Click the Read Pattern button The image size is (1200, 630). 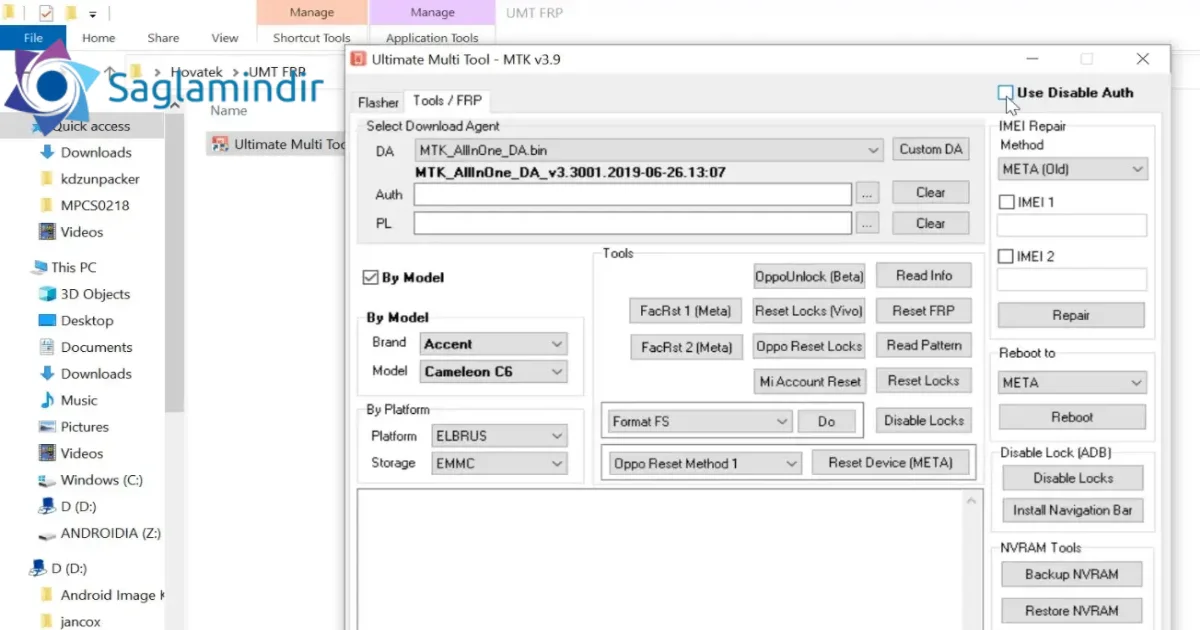(923, 346)
